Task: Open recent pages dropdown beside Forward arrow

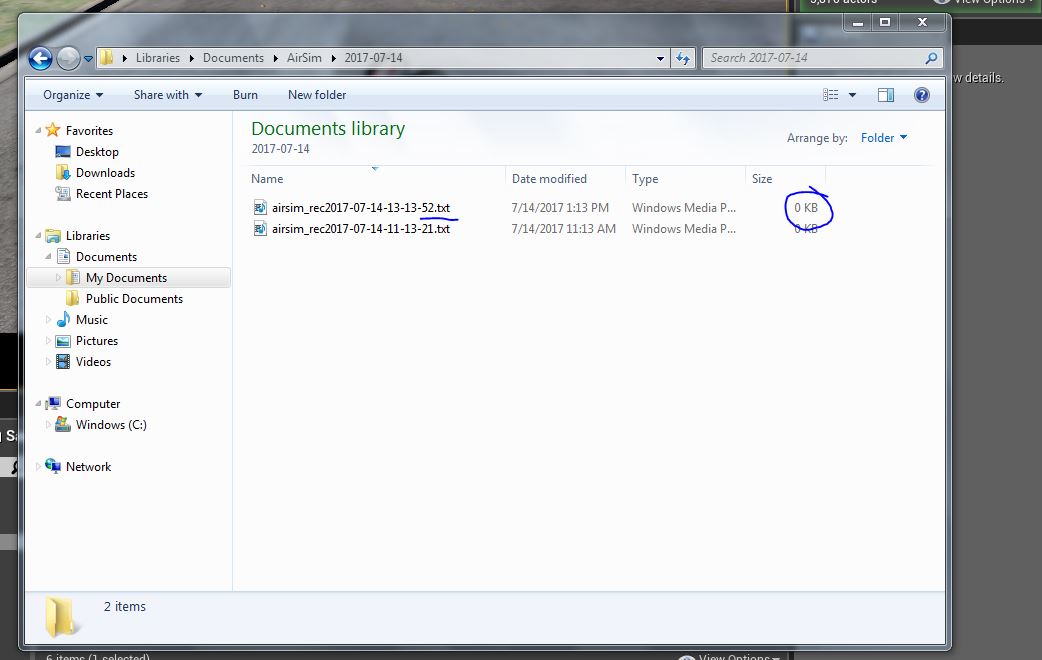Action: click(x=88, y=59)
